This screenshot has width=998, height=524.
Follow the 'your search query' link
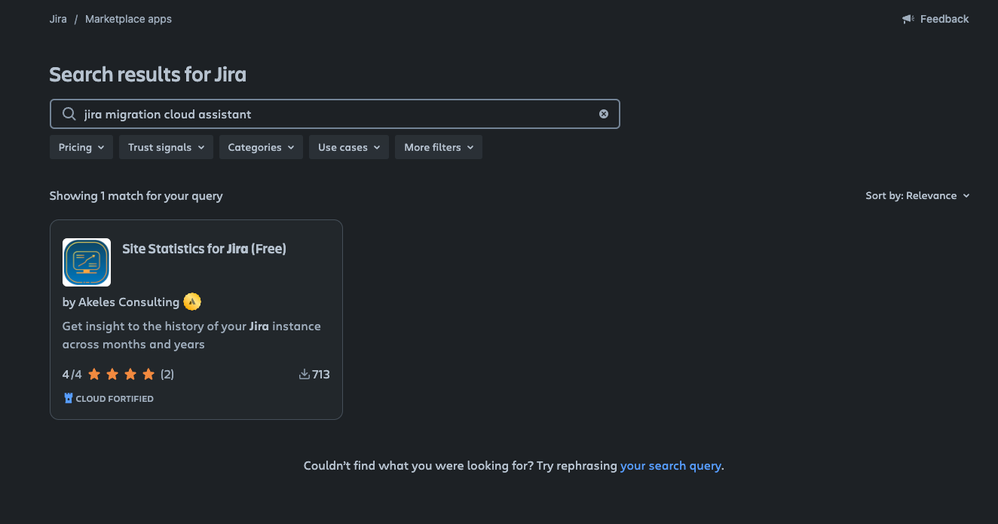point(670,466)
